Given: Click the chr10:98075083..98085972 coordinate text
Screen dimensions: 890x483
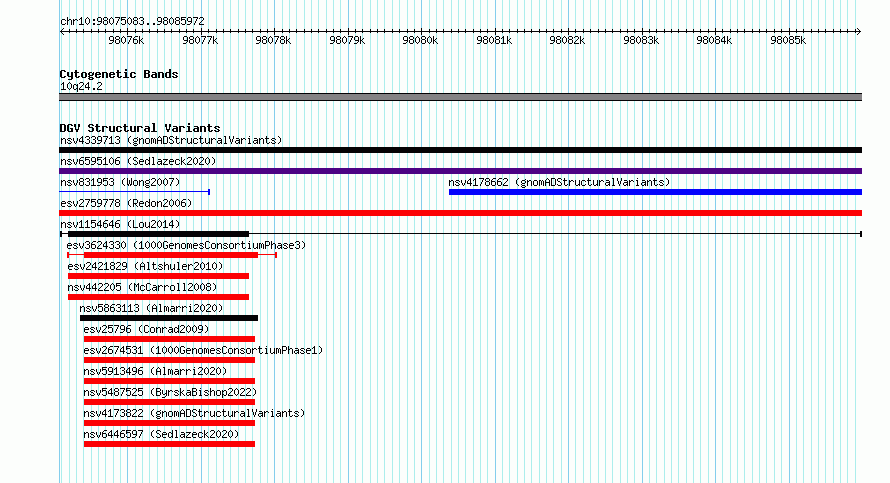Looking at the screenshot, I should click(132, 22).
